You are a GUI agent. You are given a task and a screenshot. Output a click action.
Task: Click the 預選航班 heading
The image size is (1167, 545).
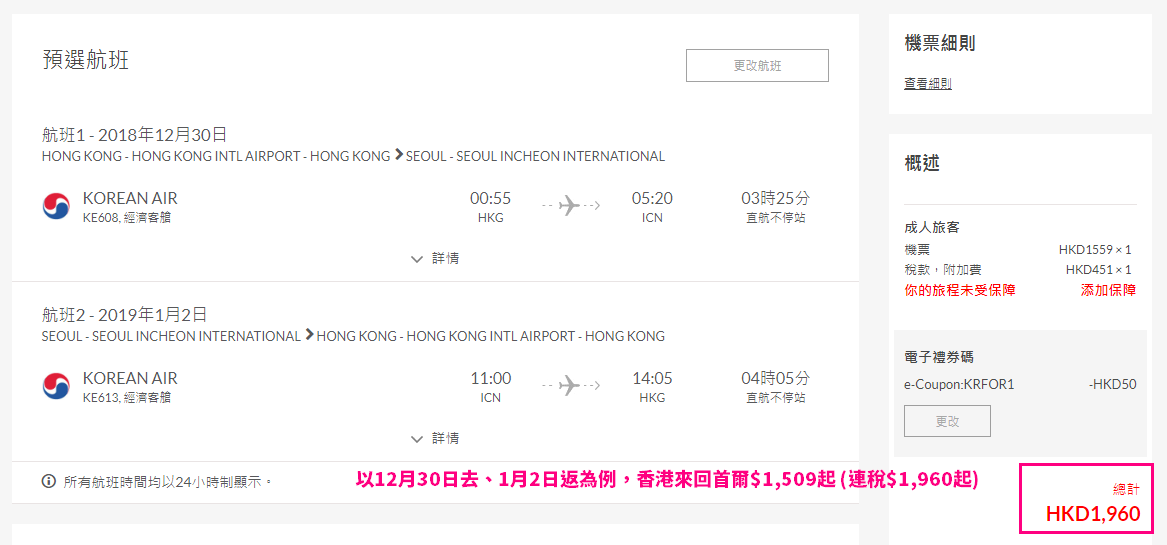pos(86,60)
